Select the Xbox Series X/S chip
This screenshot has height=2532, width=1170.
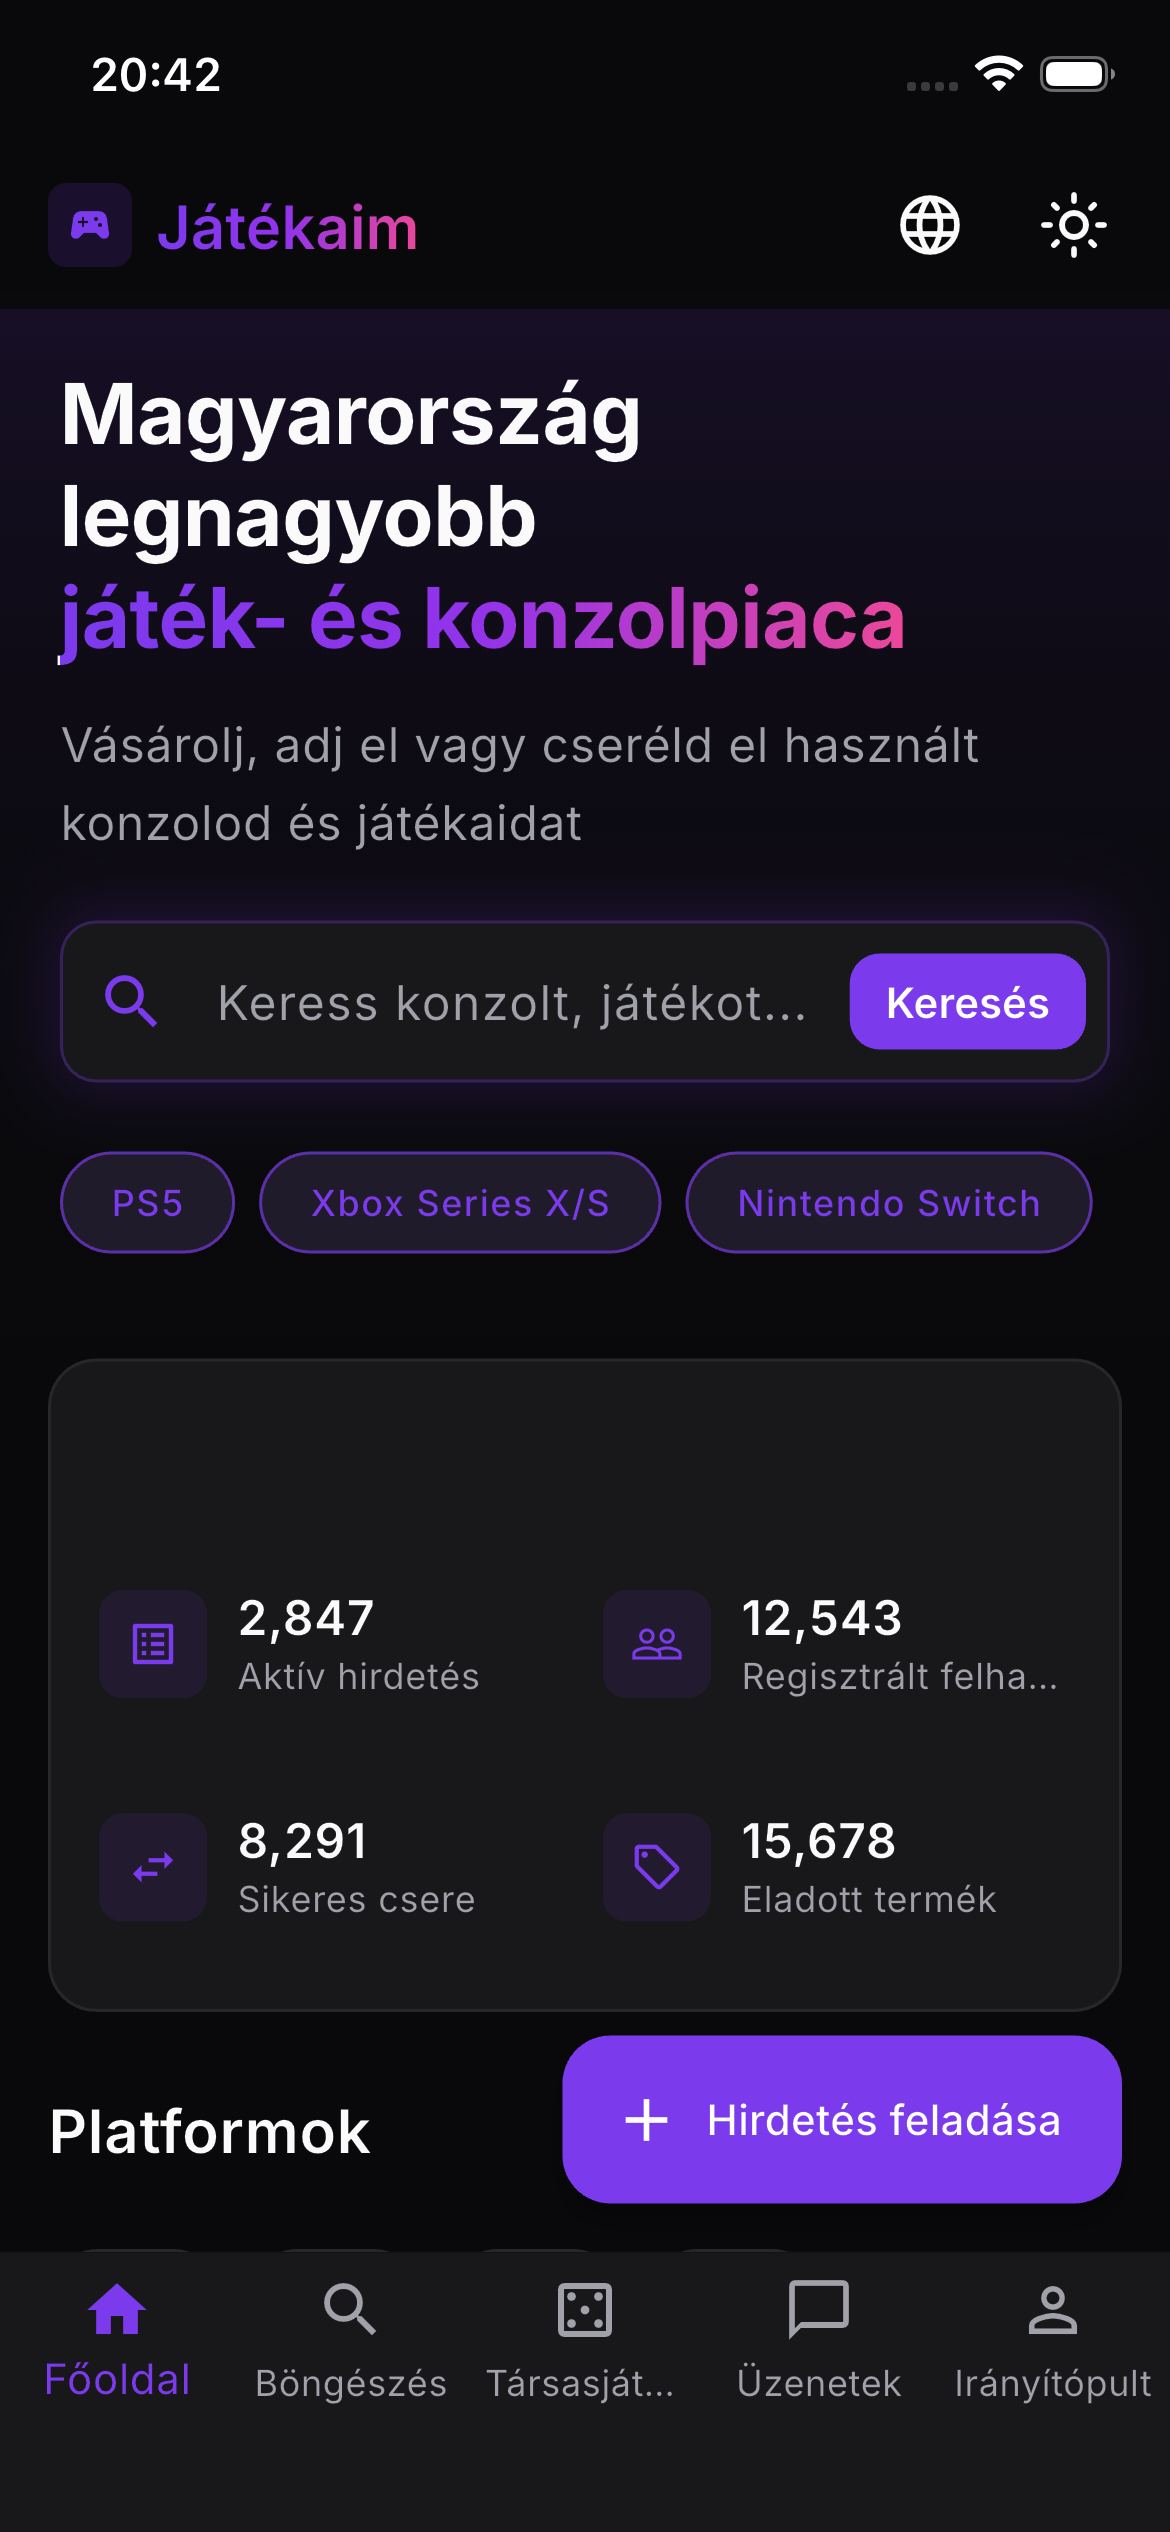[x=460, y=1203]
